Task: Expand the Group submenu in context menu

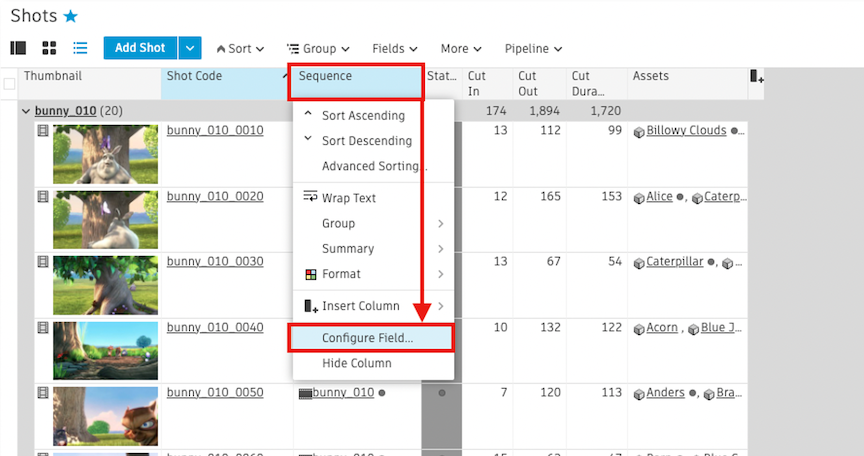Action: pos(374,224)
